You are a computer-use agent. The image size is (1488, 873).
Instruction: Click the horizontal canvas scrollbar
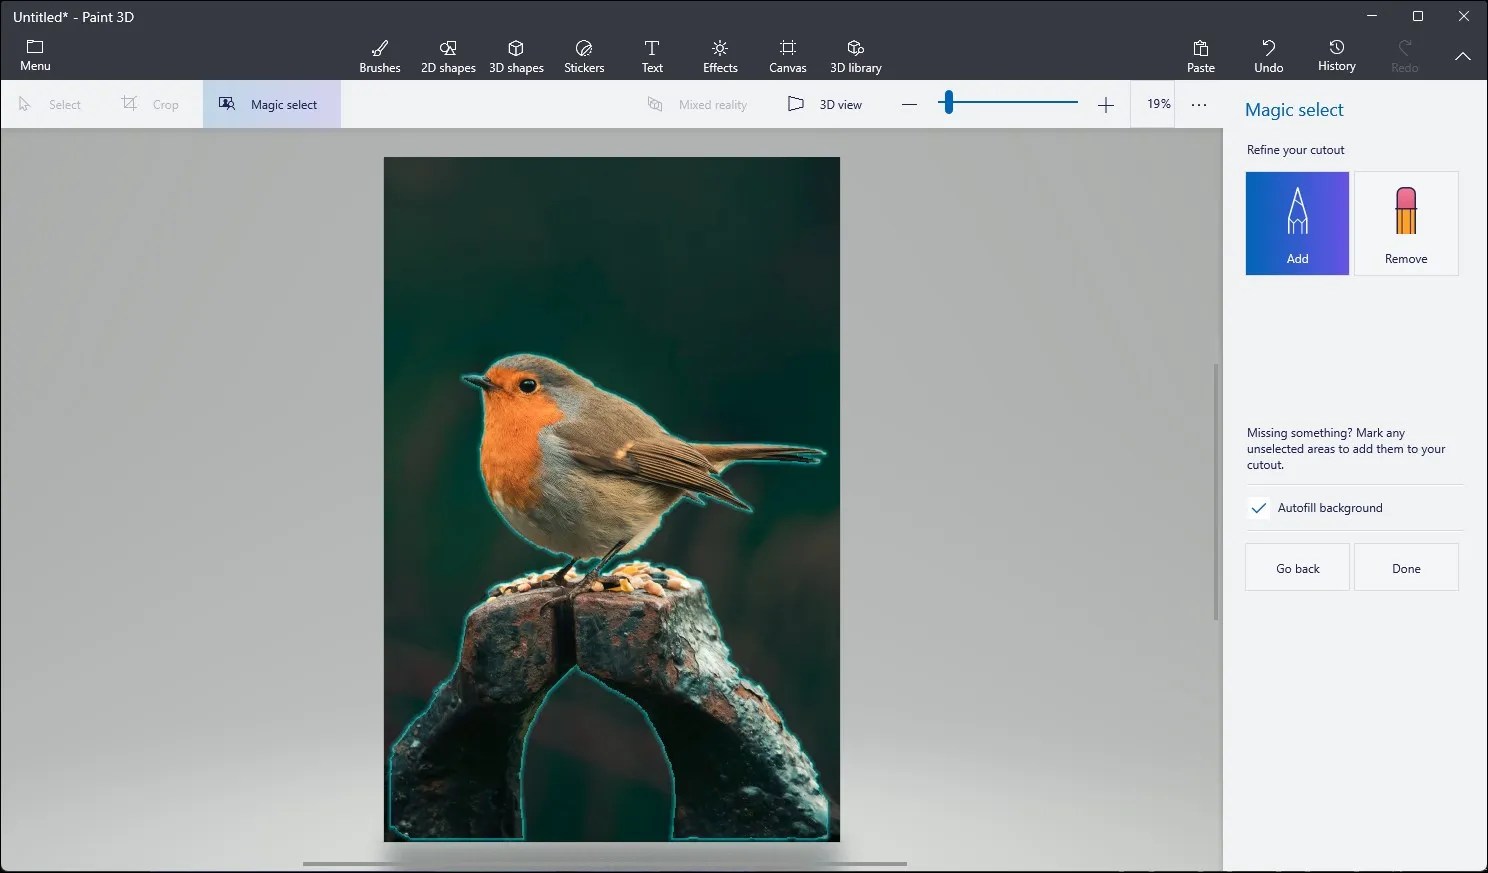point(604,862)
